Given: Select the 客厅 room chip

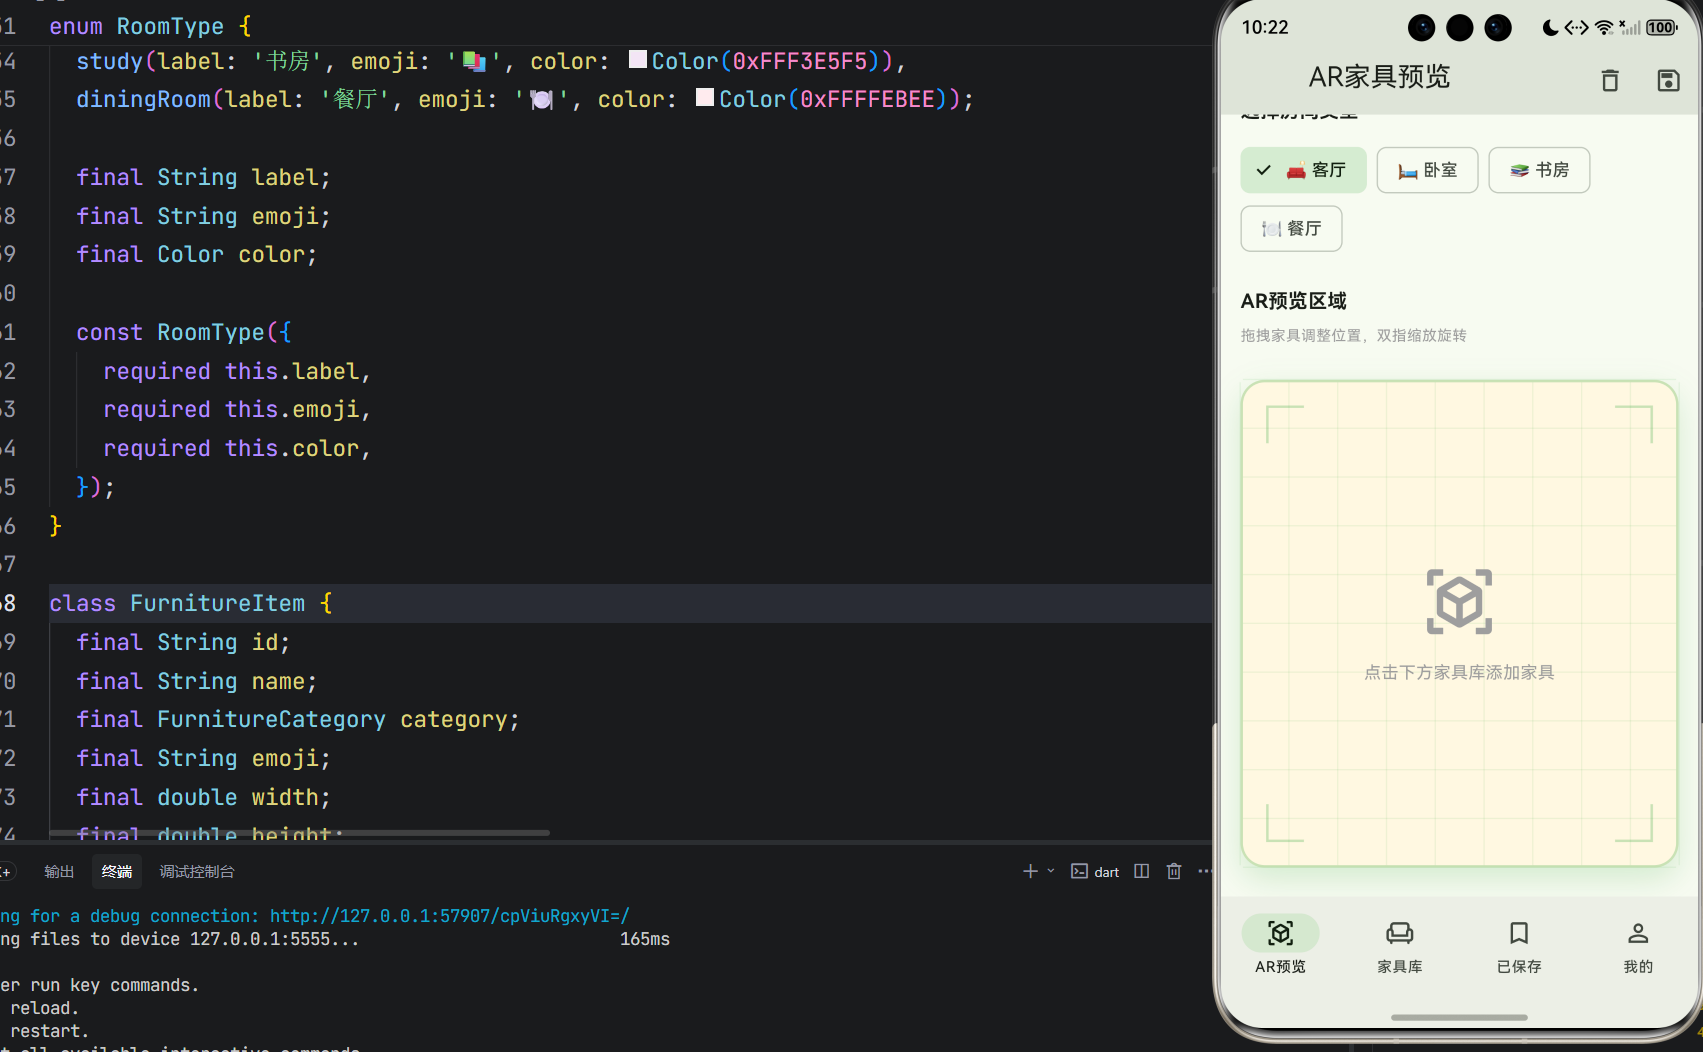Looking at the screenshot, I should pyautogui.click(x=1303, y=170).
